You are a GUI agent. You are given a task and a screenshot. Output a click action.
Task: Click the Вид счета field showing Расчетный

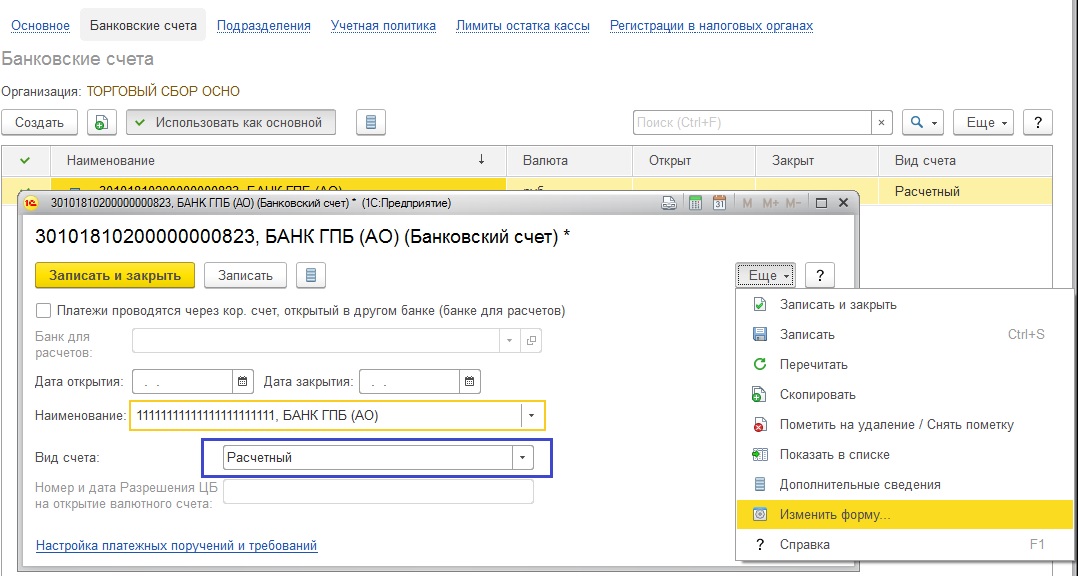coord(368,457)
